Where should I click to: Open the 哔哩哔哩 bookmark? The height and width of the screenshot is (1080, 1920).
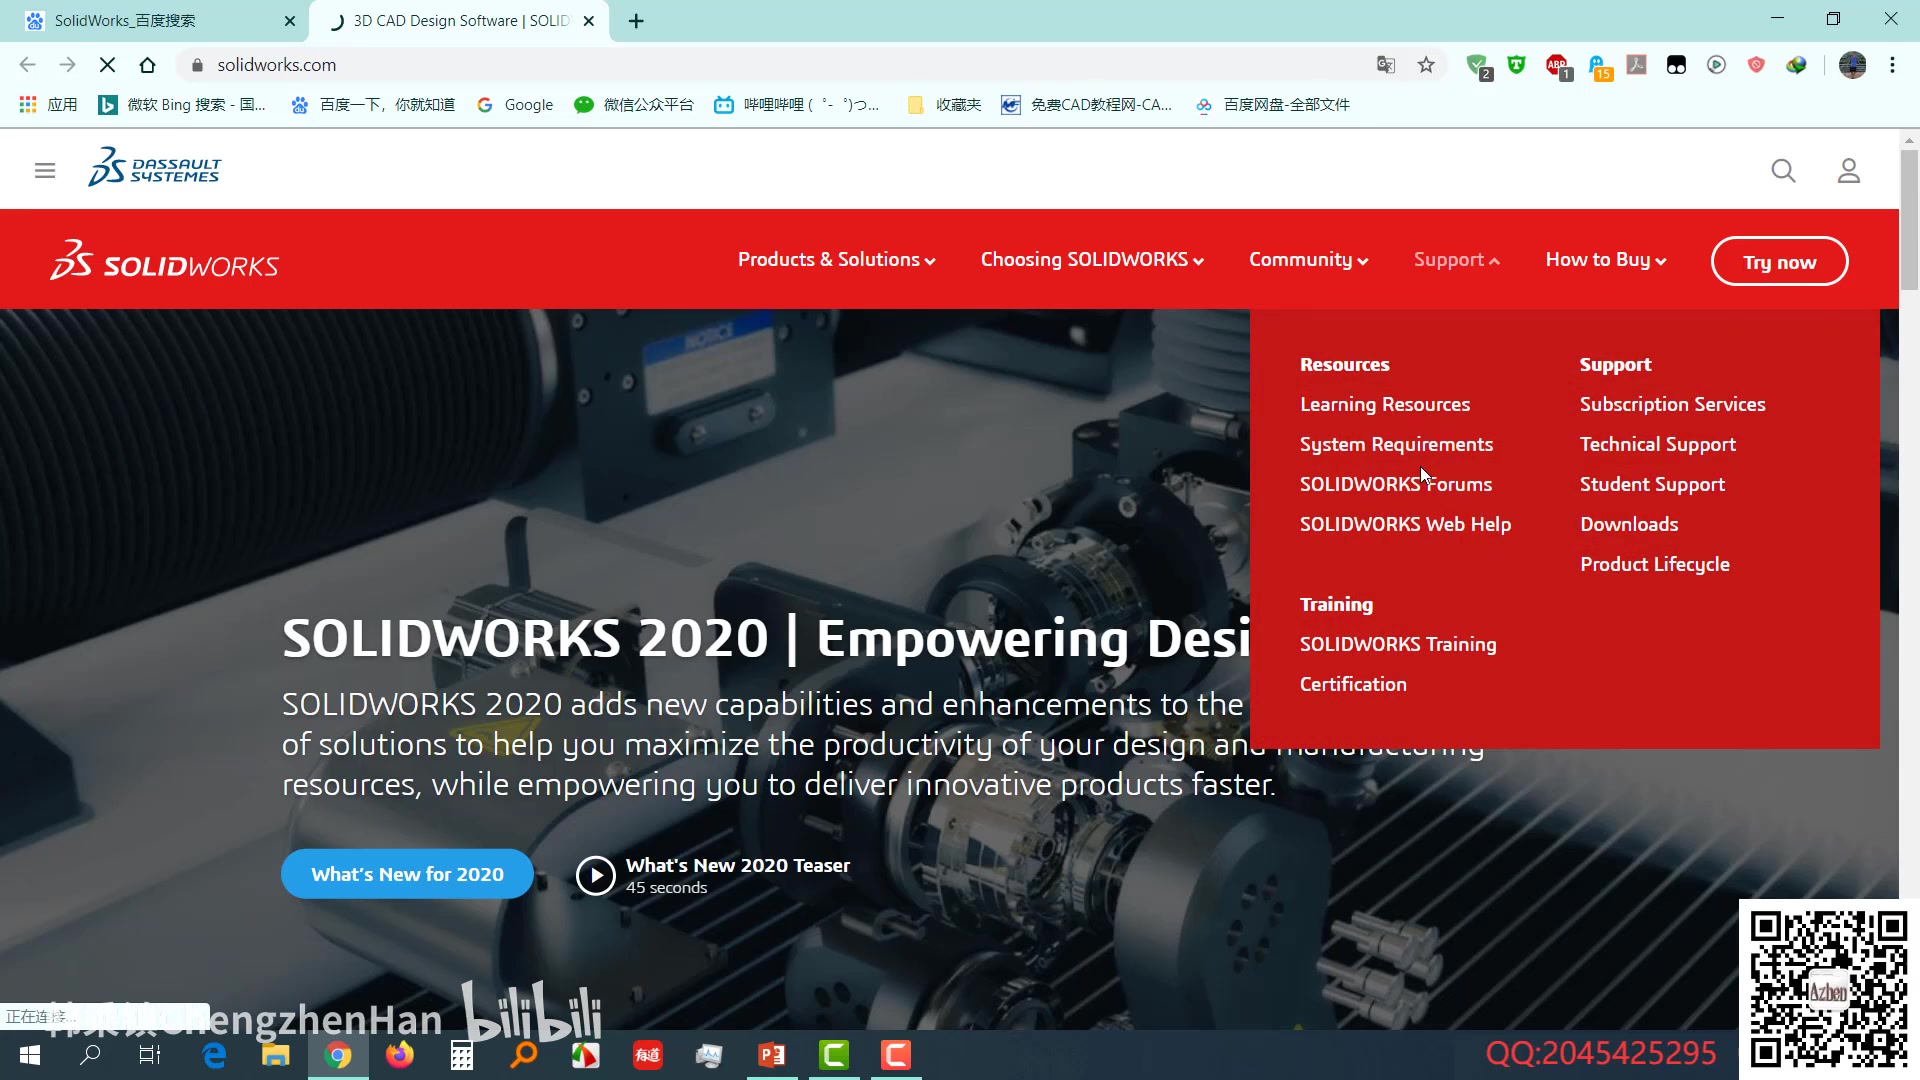tap(797, 104)
